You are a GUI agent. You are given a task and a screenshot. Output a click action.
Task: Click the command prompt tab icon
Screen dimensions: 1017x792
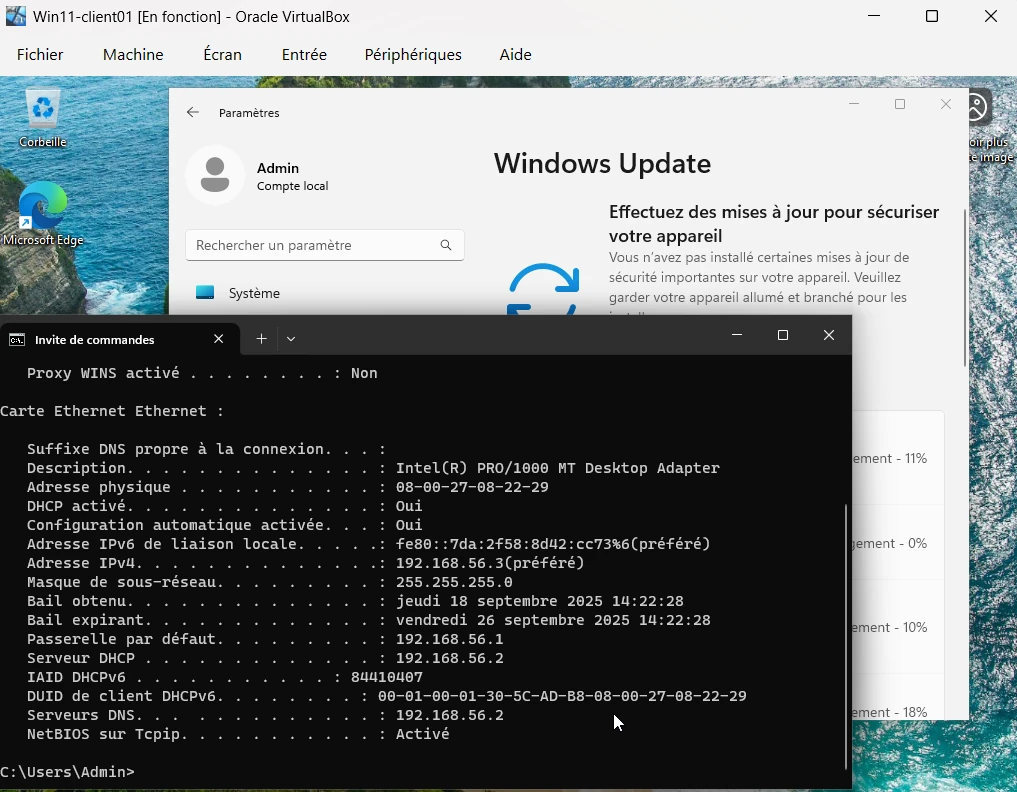click(x=17, y=340)
